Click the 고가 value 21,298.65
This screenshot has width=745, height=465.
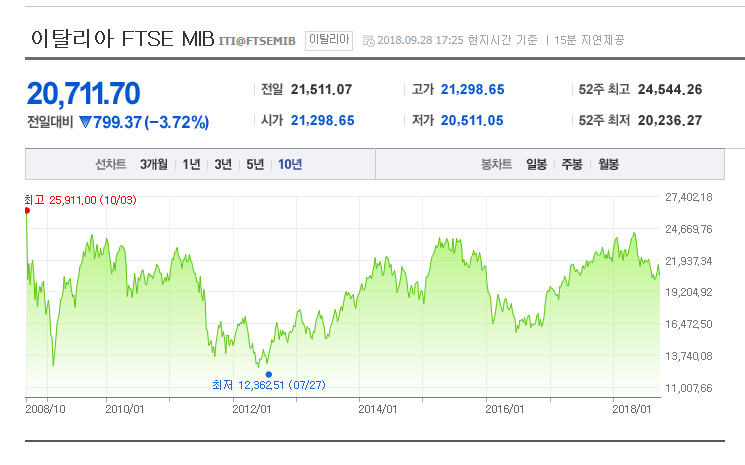click(x=472, y=89)
